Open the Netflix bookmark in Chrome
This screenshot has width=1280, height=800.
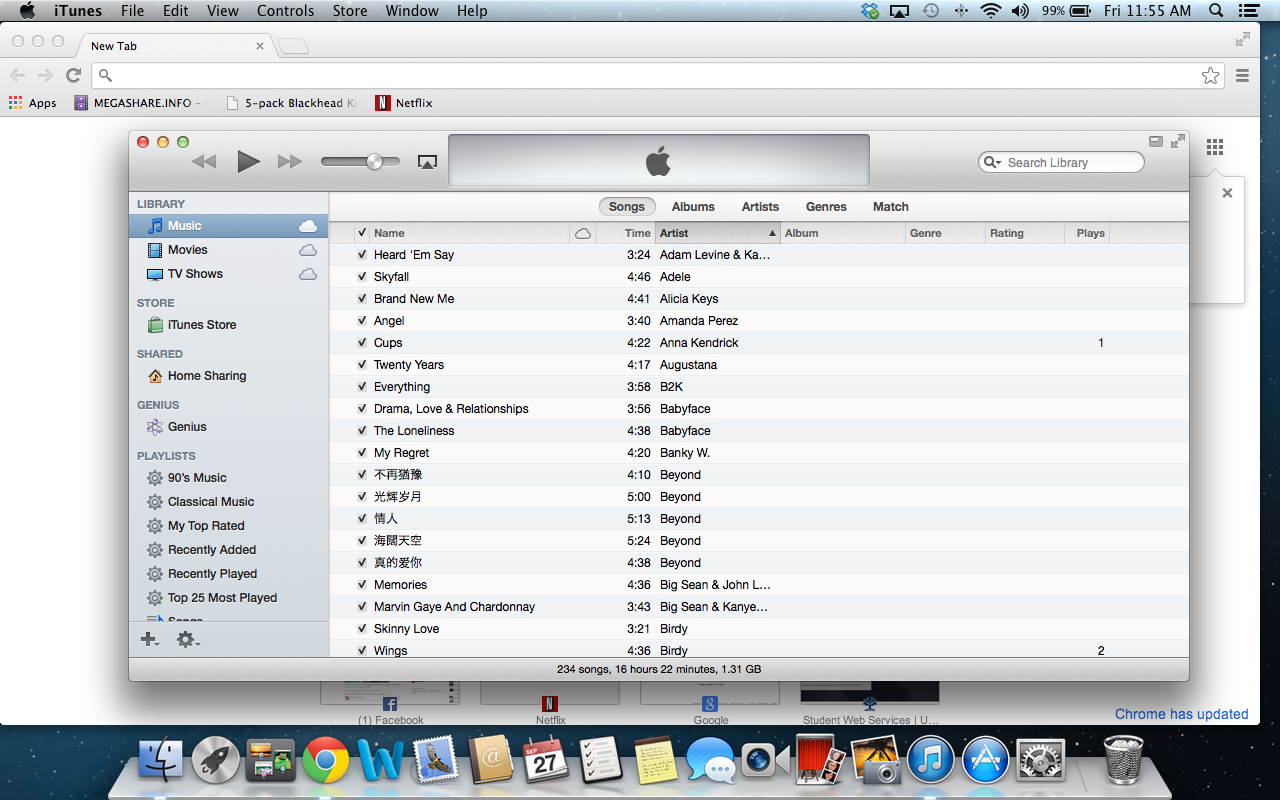pos(404,103)
